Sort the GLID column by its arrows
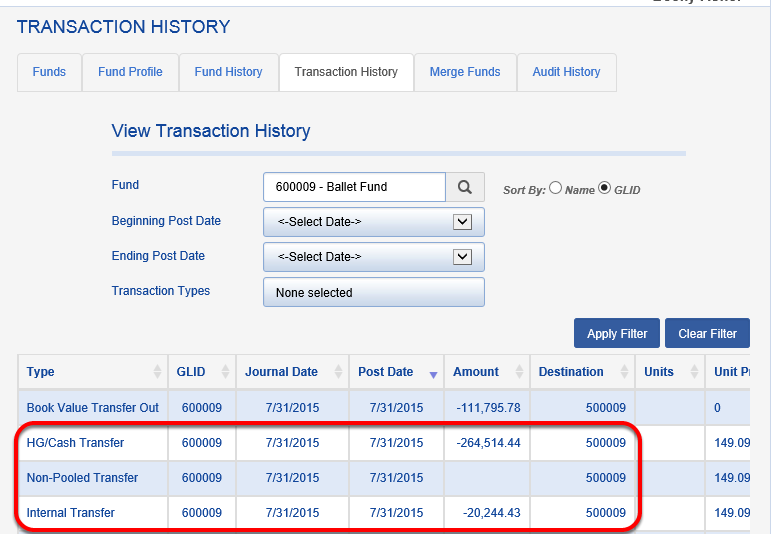Image resolution: width=775 pixels, height=534 pixels. click(225, 371)
